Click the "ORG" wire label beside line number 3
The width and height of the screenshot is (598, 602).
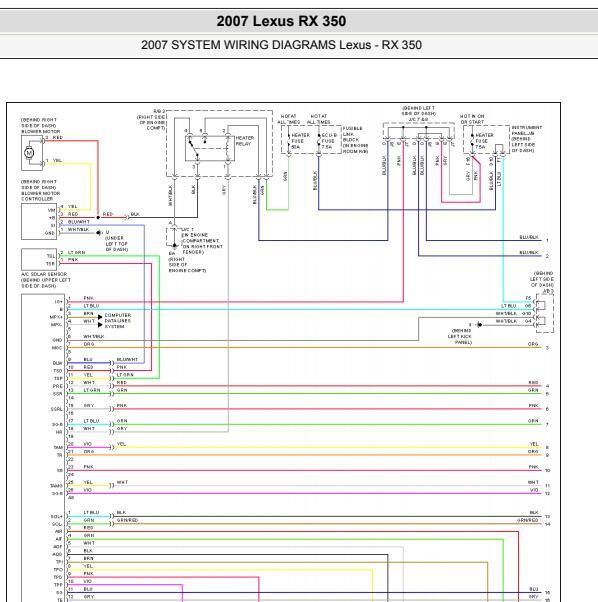tap(533, 344)
